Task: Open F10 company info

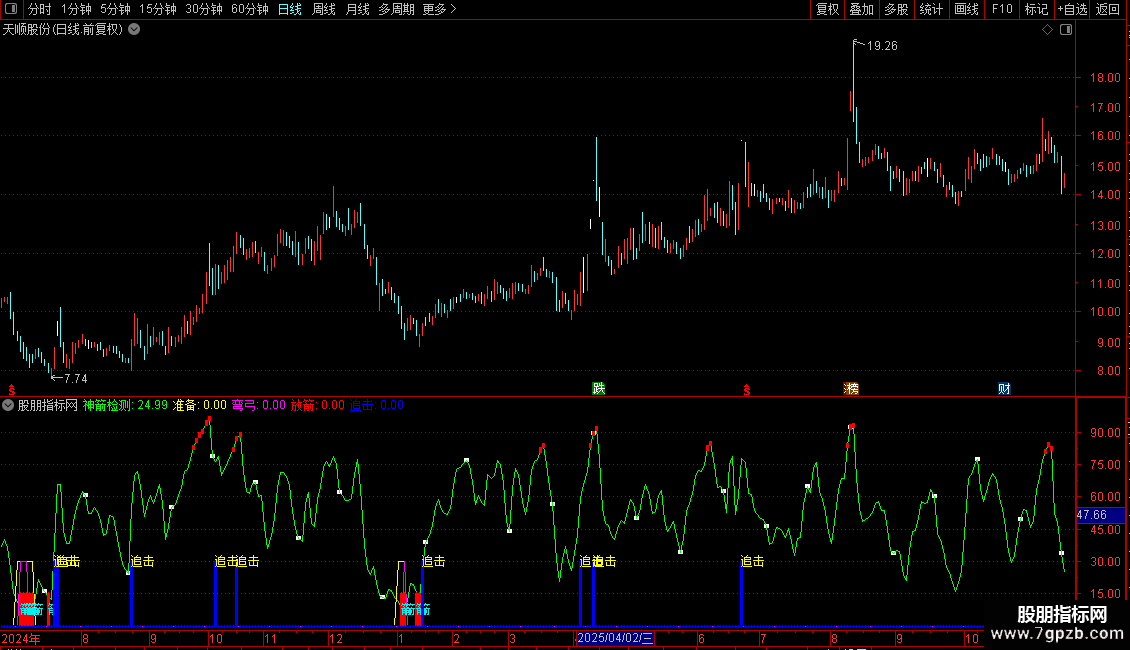Action: [x=1002, y=9]
